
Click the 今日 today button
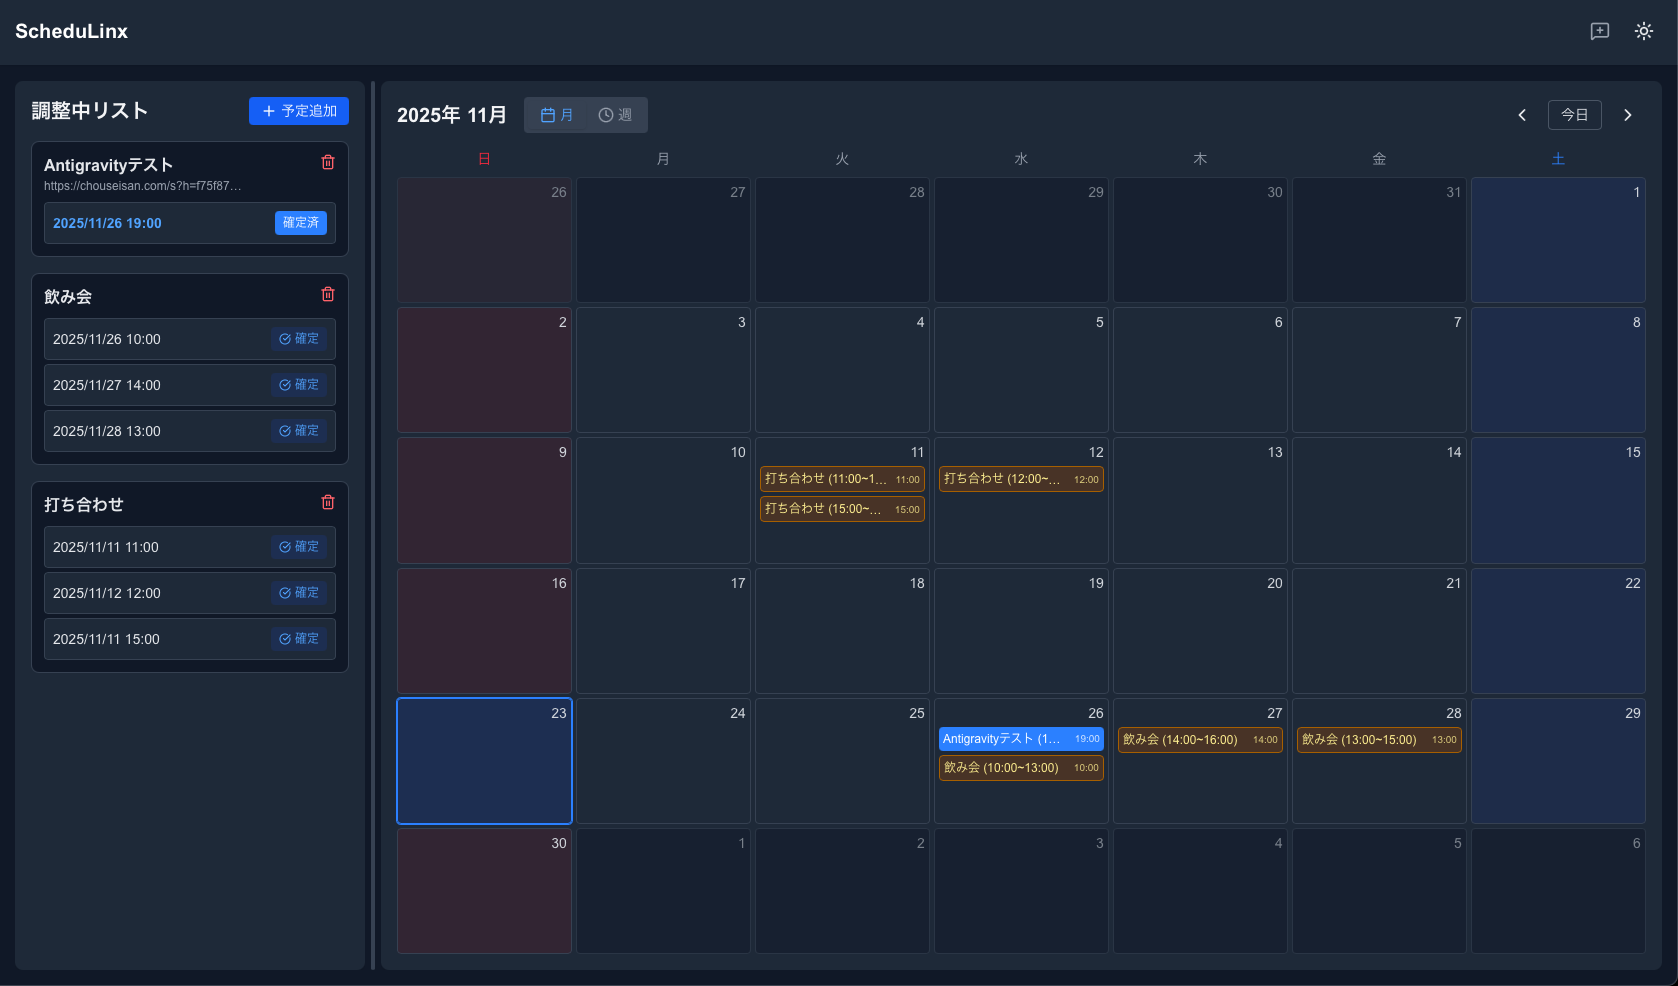click(1575, 115)
